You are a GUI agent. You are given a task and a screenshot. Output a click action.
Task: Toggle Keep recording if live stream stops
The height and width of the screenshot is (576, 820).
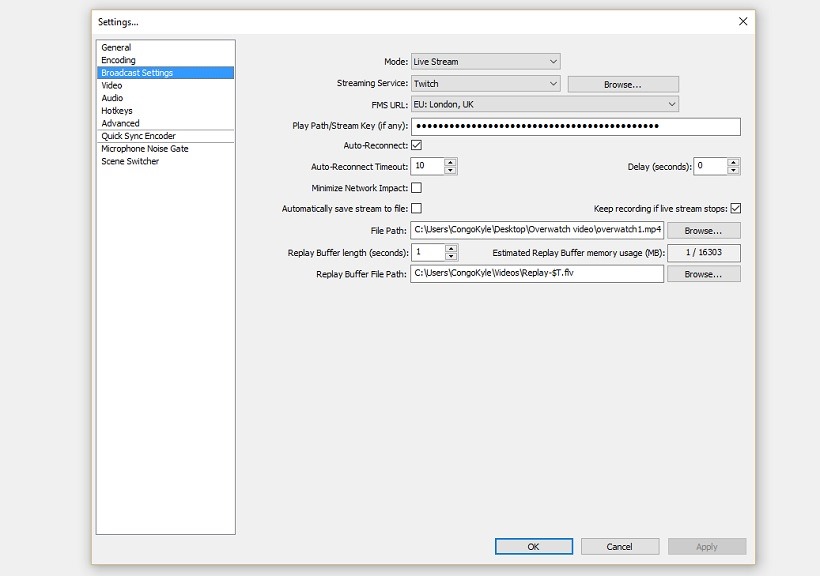[x=735, y=208]
